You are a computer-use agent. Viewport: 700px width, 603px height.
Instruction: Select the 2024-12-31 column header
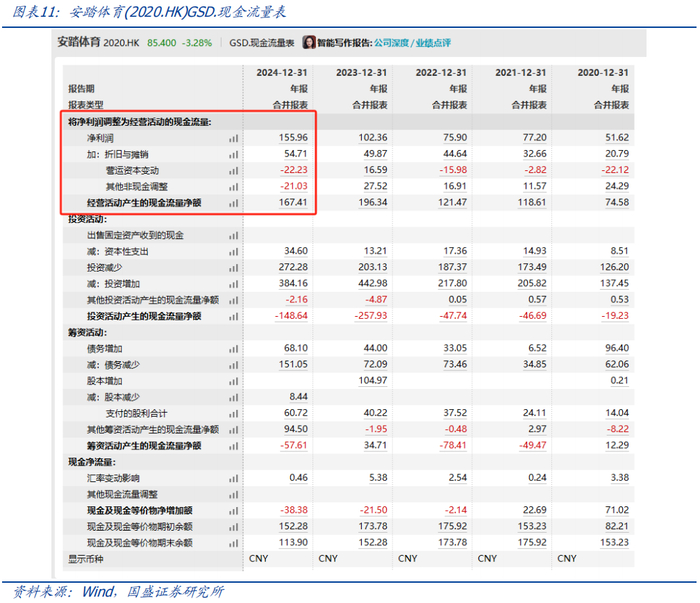click(x=282, y=73)
